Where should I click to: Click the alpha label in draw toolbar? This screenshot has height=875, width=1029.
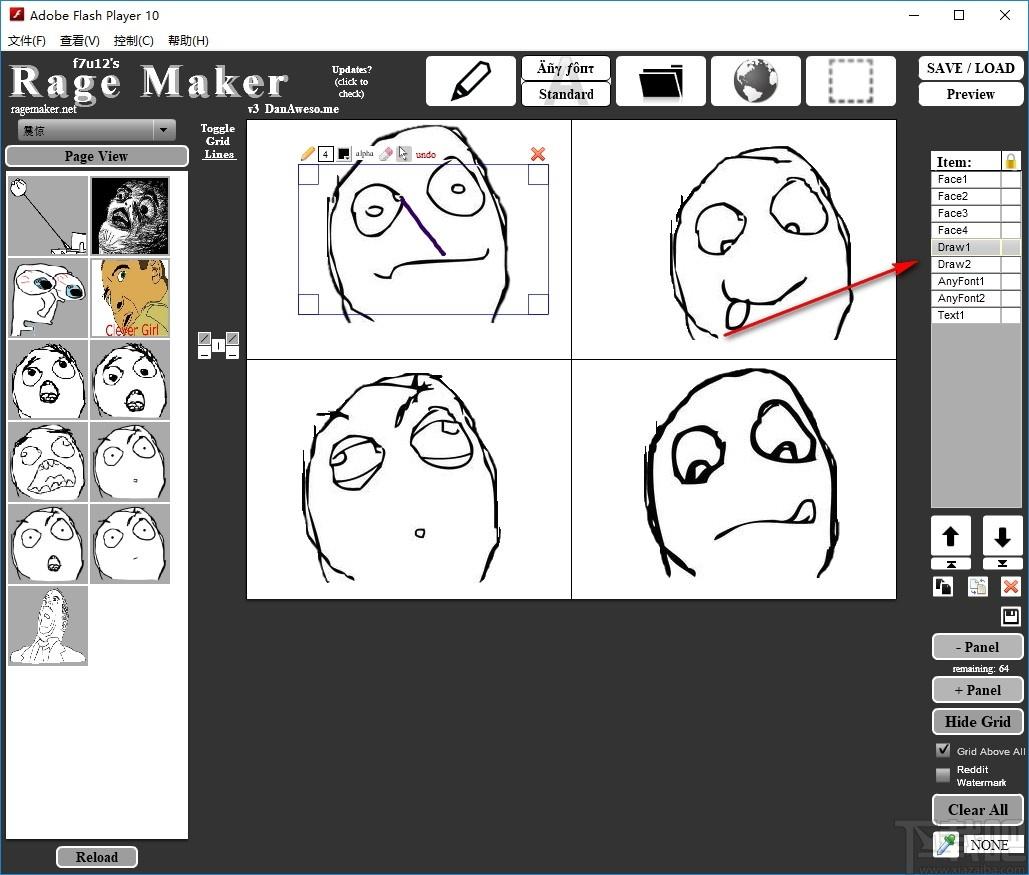364,154
